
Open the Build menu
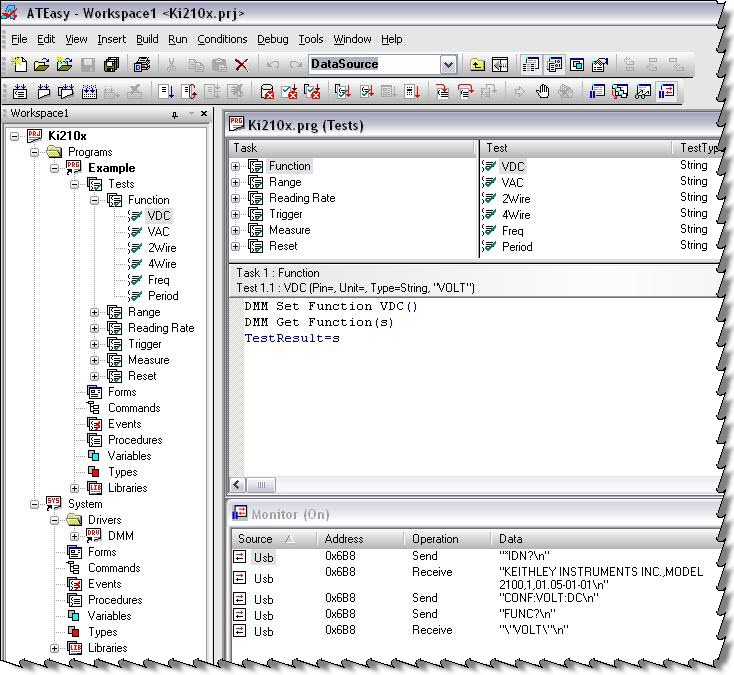pyautogui.click(x=147, y=39)
